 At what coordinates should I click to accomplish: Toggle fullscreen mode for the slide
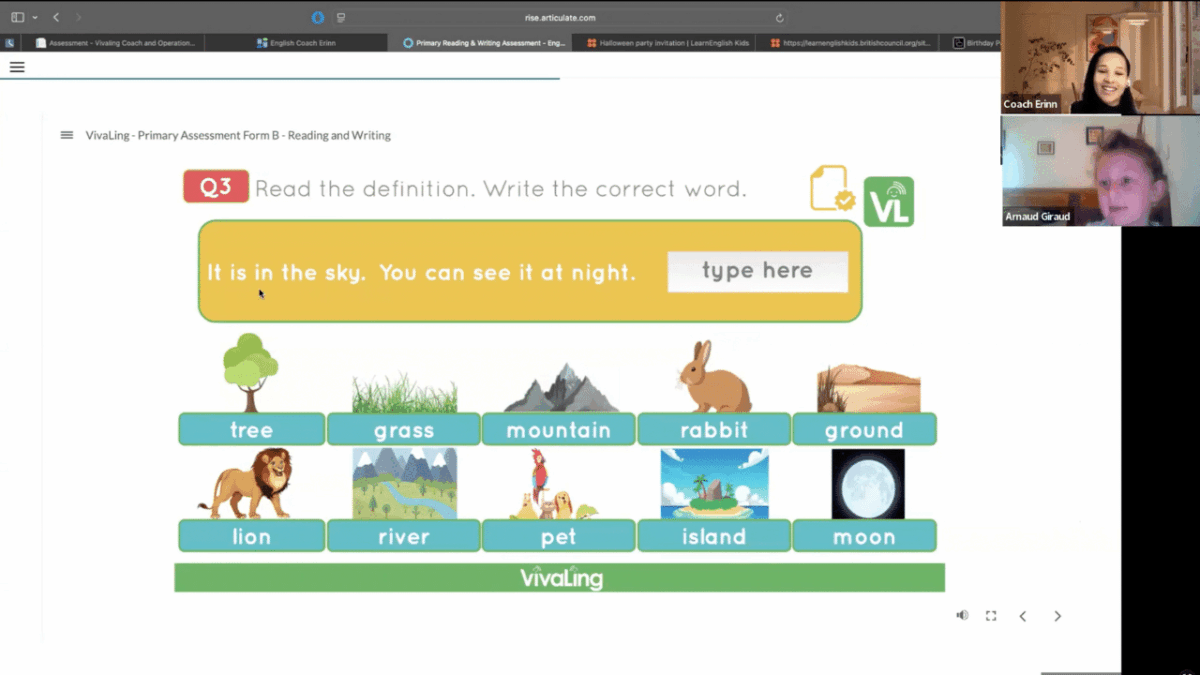pos(991,616)
